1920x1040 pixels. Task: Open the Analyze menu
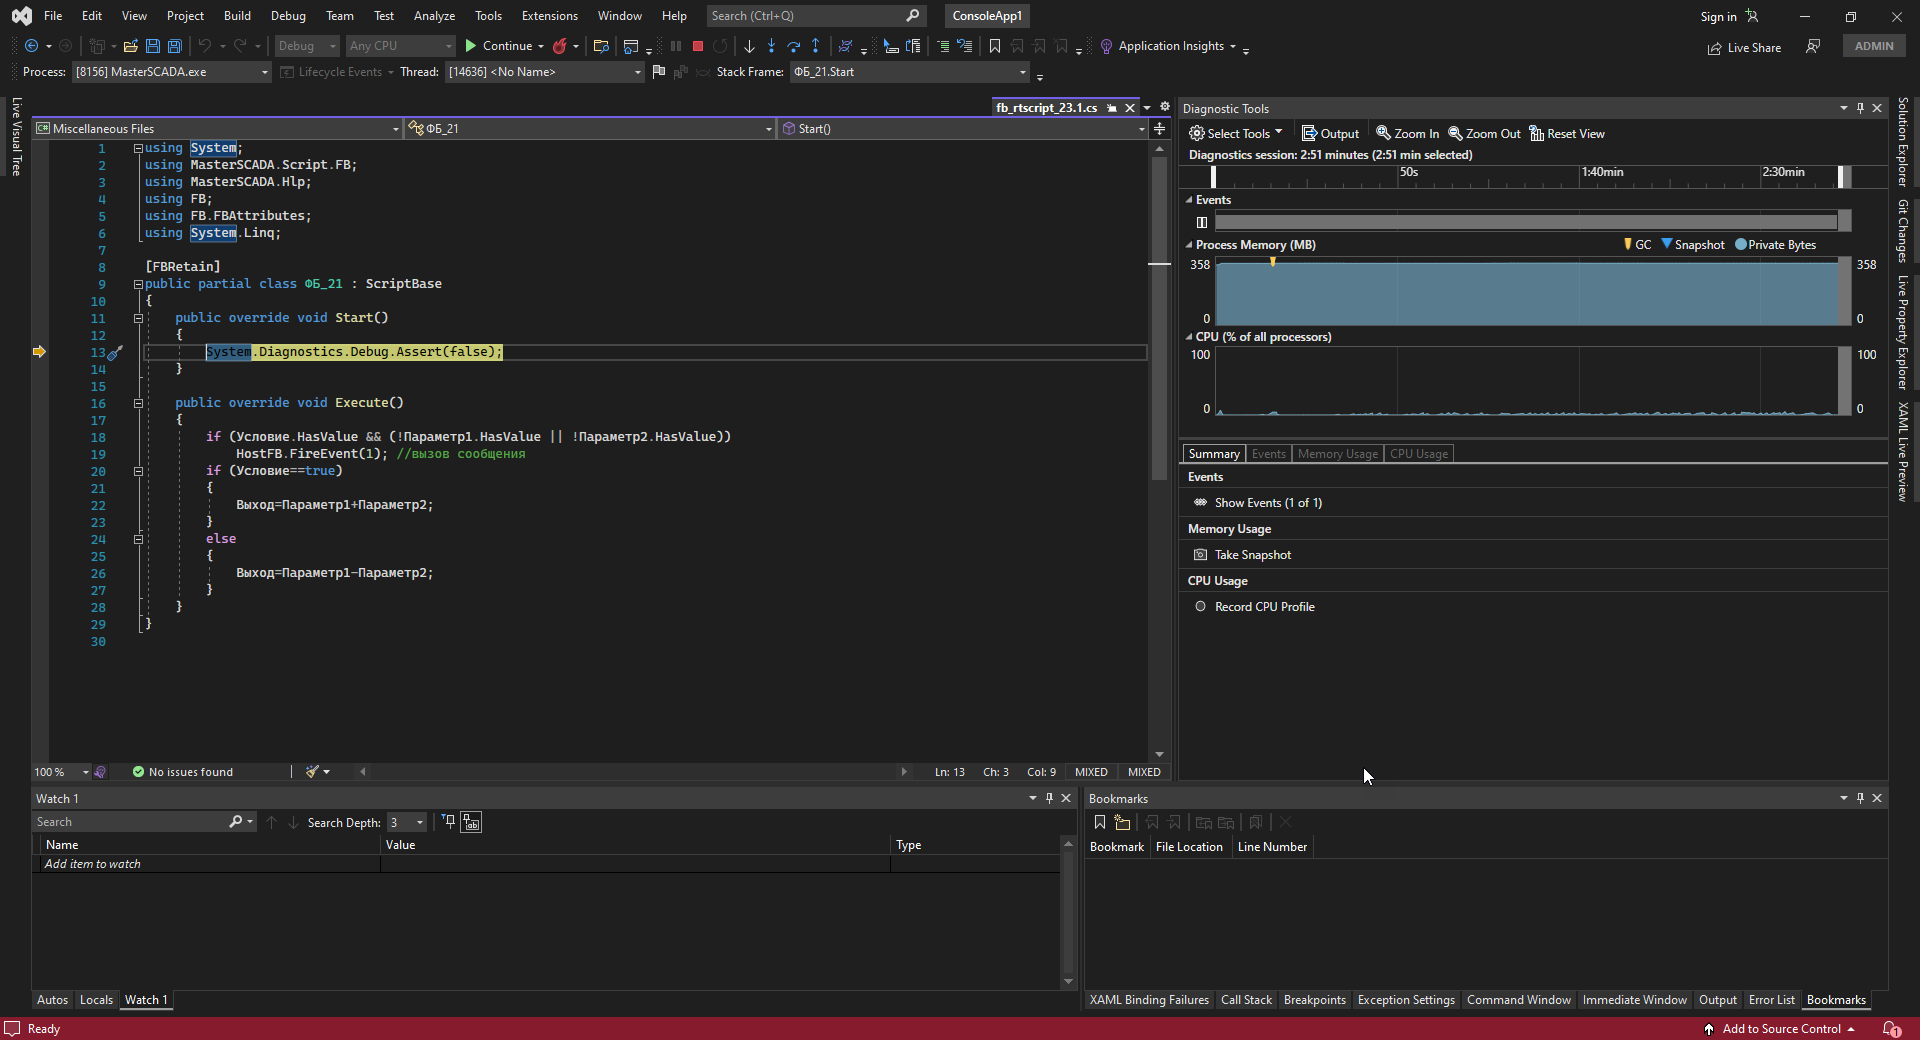pos(434,16)
